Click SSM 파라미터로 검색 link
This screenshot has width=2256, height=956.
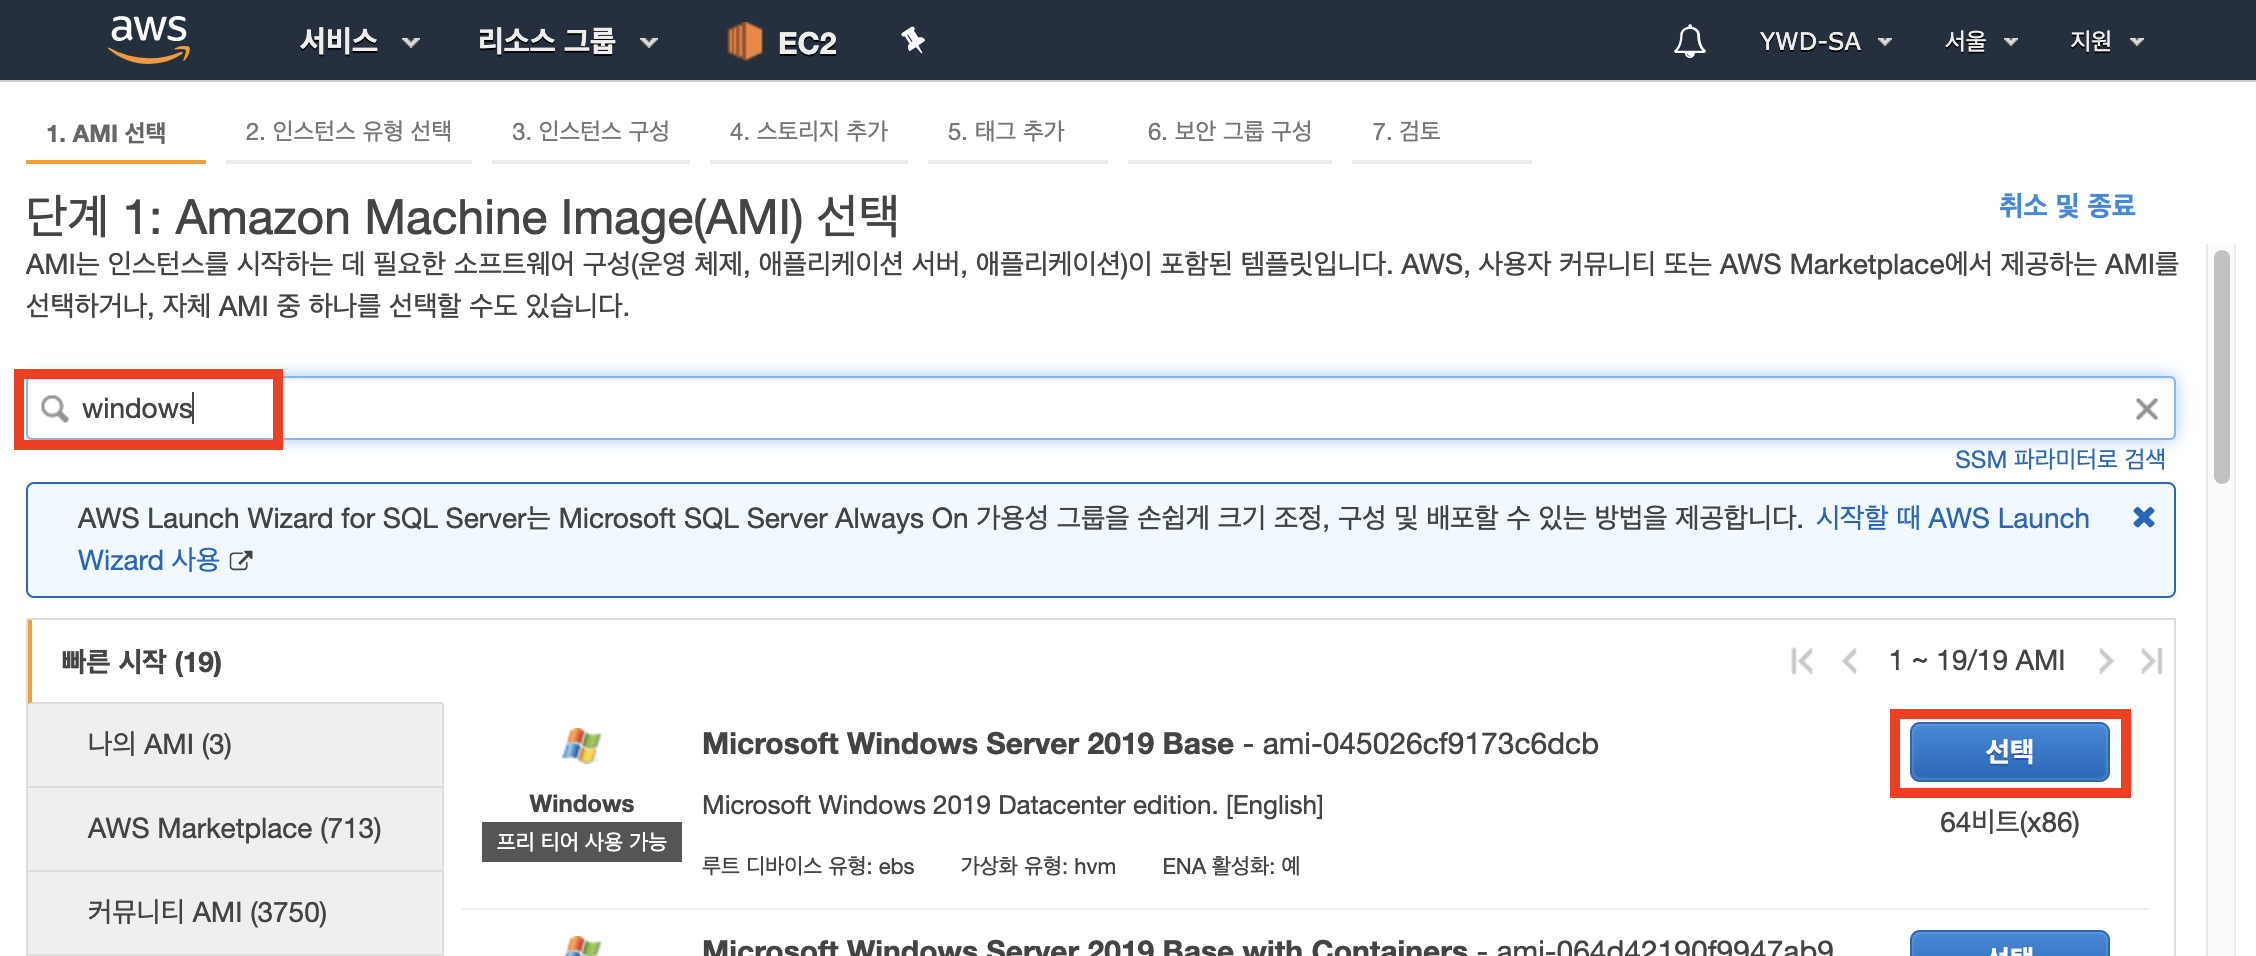(x=2060, y=459)
